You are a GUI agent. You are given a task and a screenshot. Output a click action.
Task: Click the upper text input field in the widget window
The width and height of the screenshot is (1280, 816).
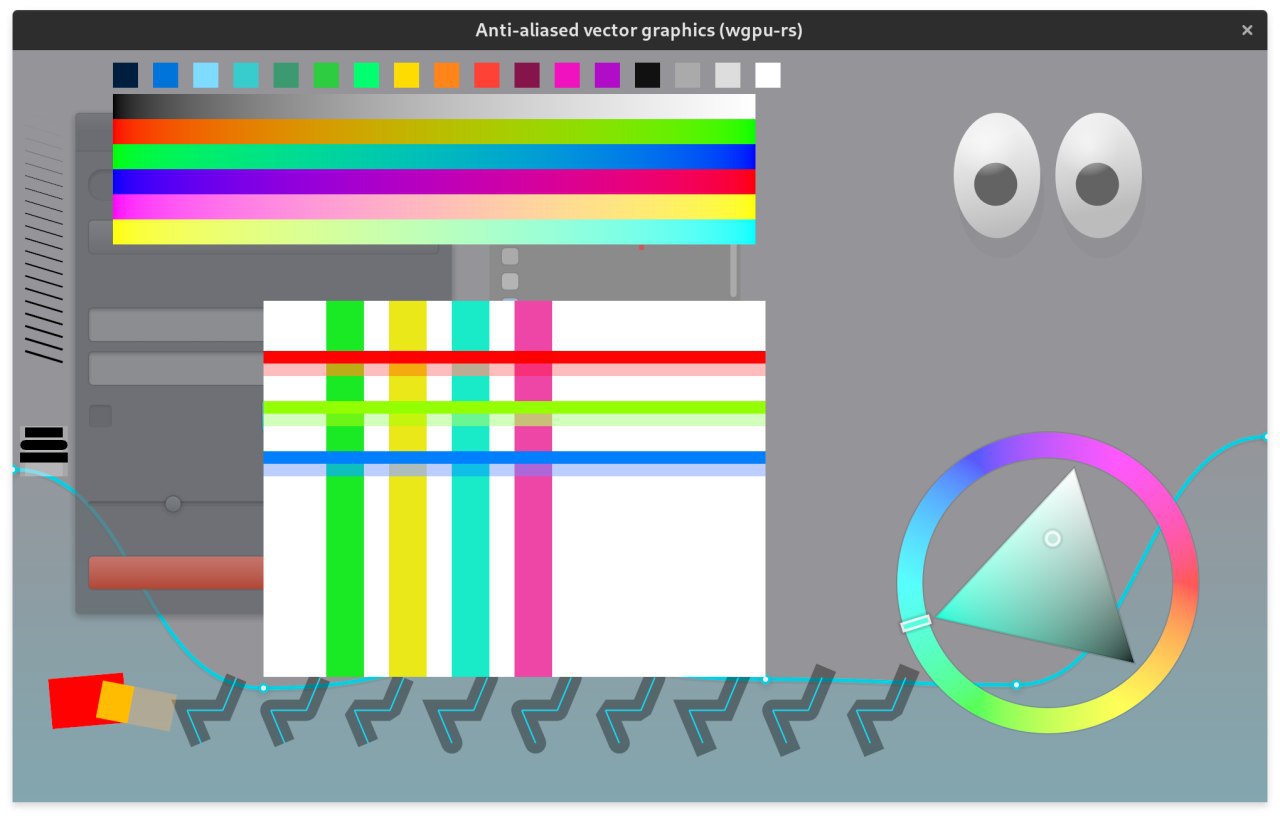click(176, 326)
